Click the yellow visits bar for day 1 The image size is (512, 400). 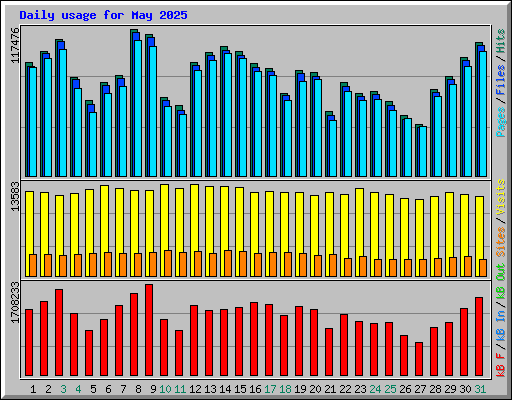[29, 223]
